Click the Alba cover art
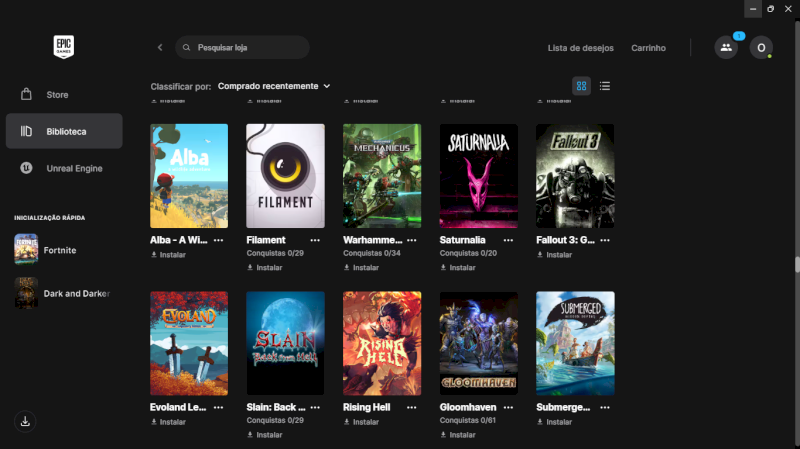800x449 pixels. pyautogui.click(x=189, y=176)
